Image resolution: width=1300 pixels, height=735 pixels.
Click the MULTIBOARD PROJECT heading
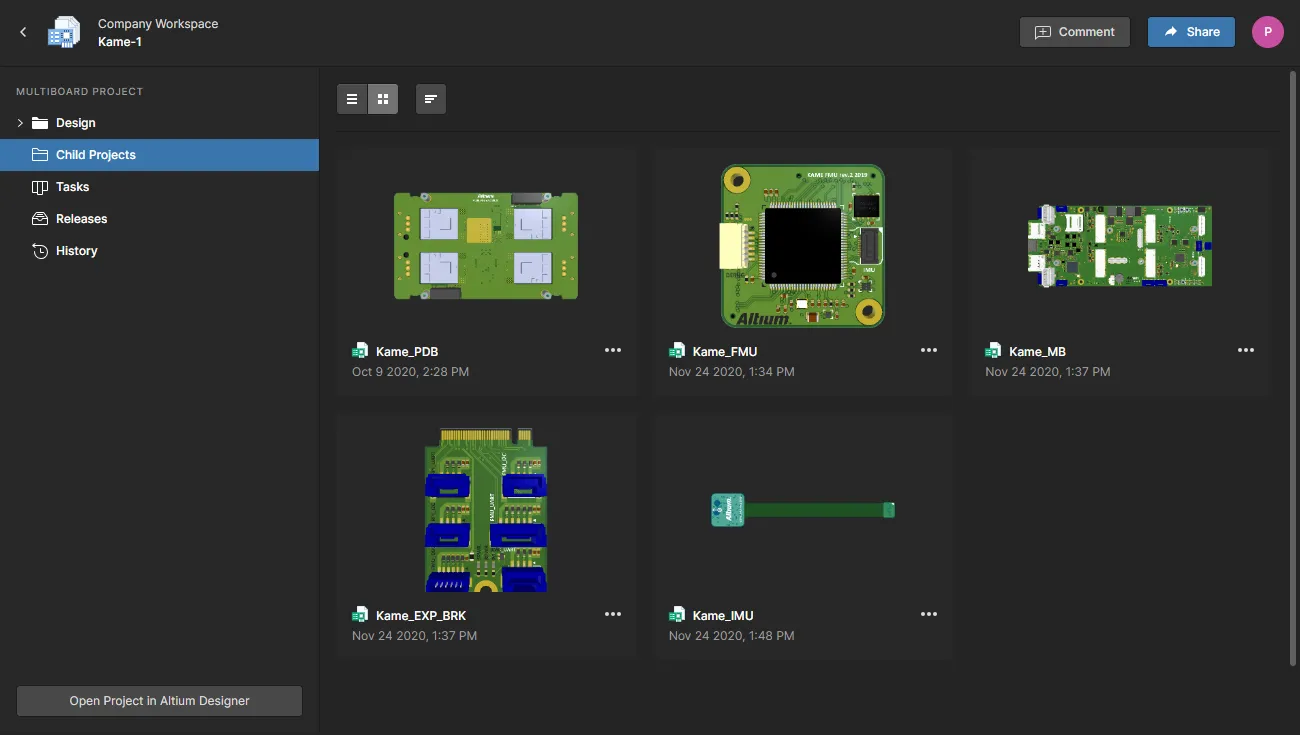[80, 92]
